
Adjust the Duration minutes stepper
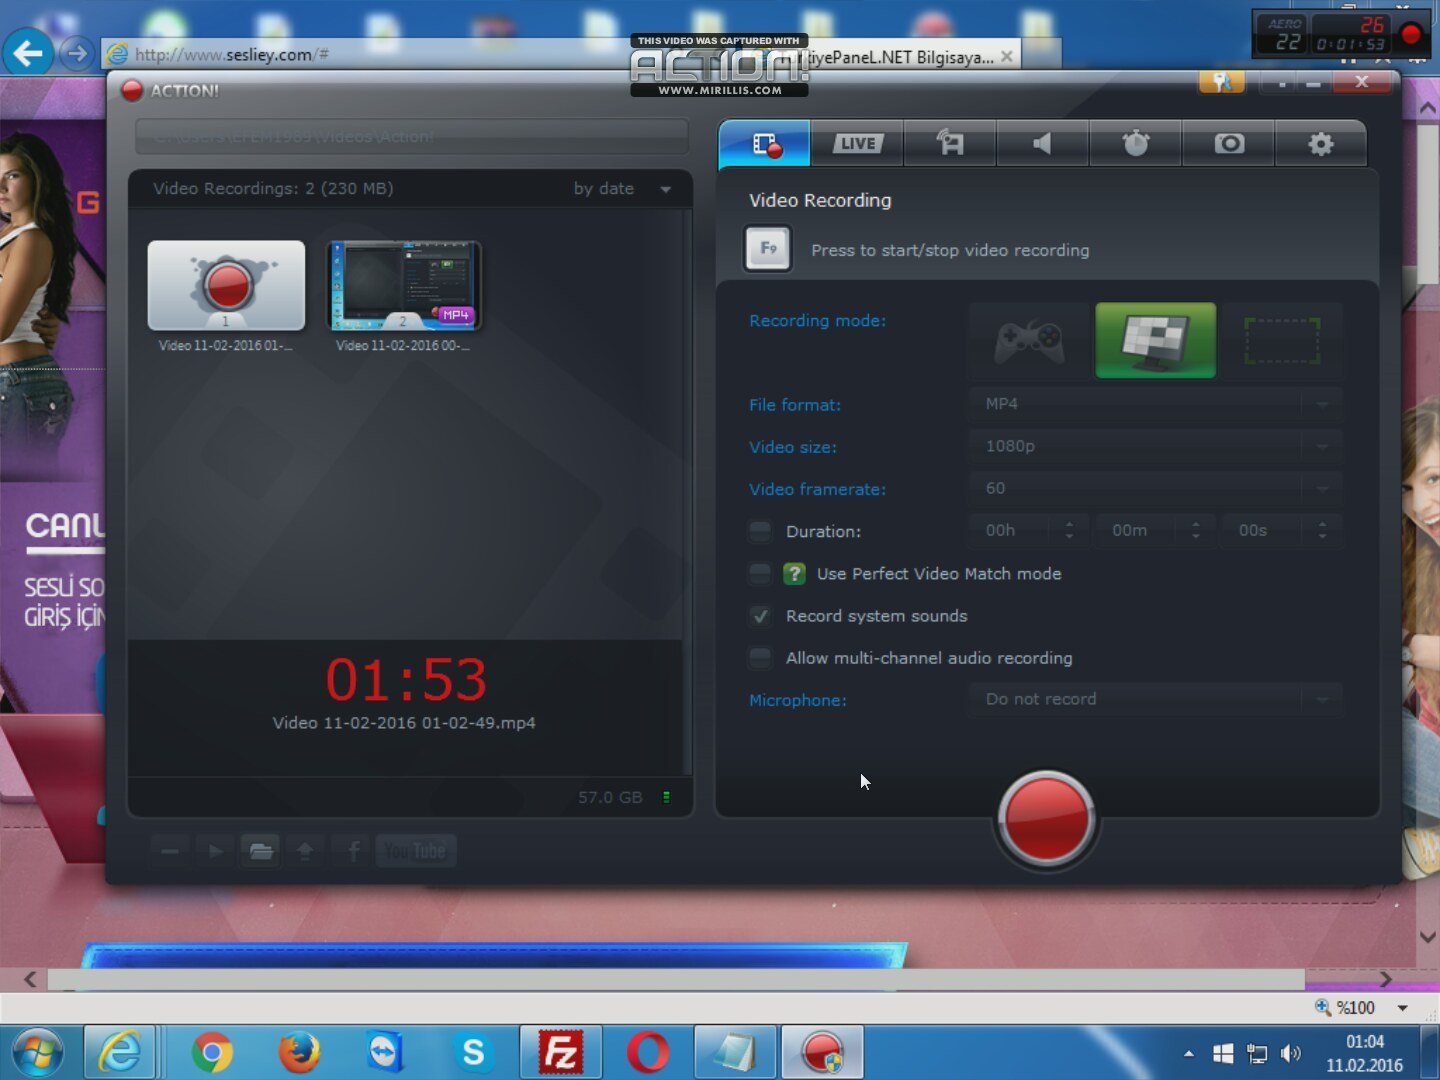1196,530
